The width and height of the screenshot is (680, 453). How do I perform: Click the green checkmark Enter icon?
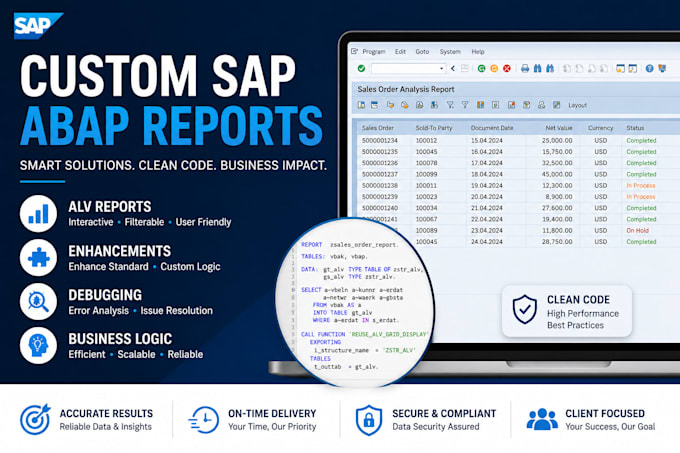point(361,68)
